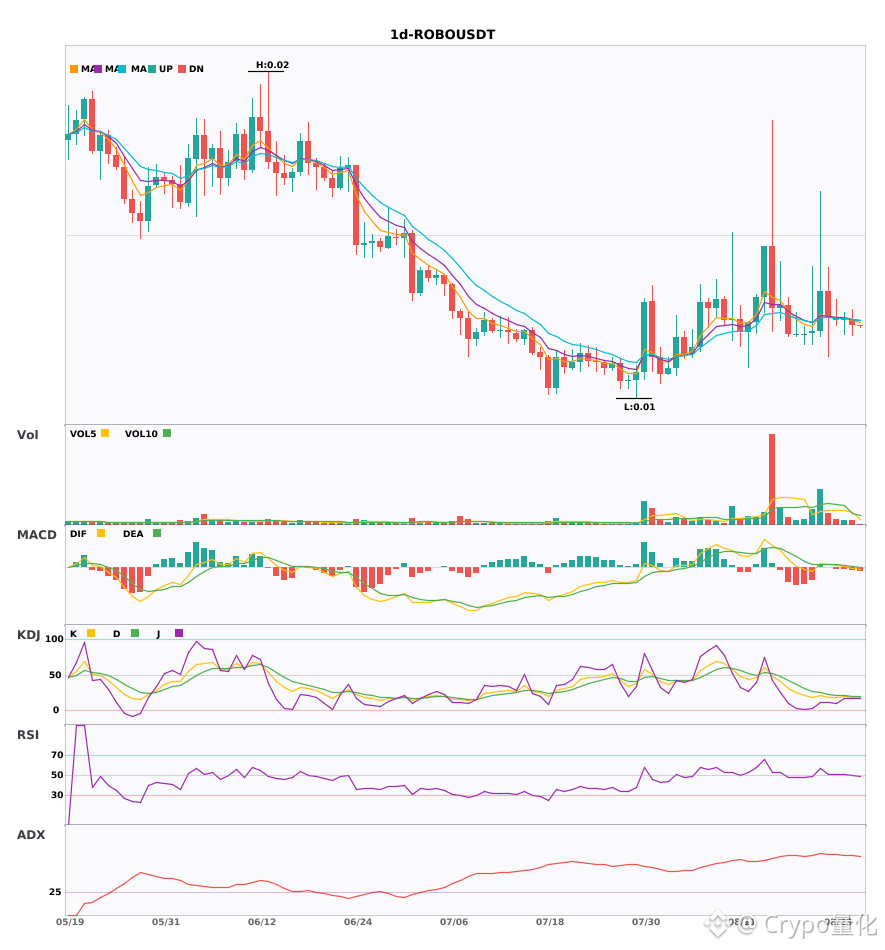
Task: Click the DIF legend text
Action: coord(78,534)
